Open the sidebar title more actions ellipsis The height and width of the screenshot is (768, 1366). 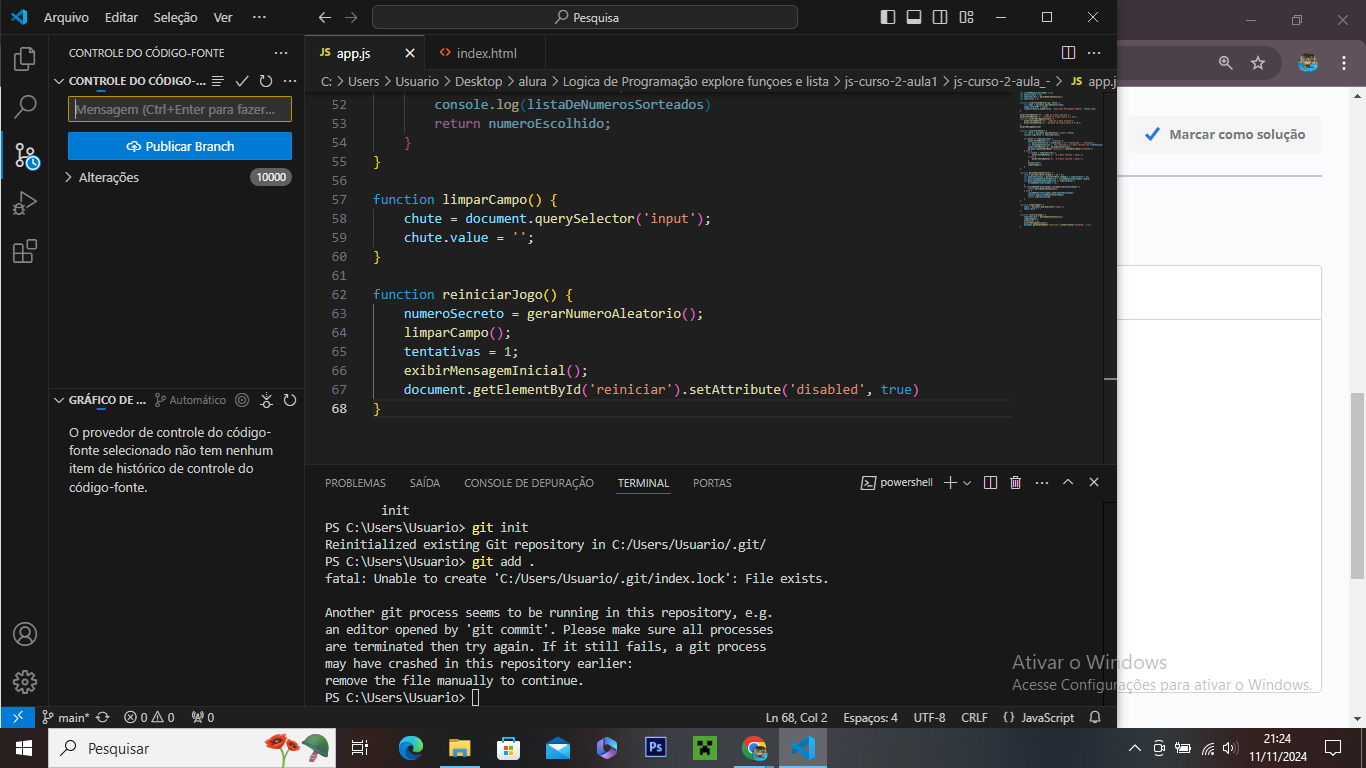281,53
